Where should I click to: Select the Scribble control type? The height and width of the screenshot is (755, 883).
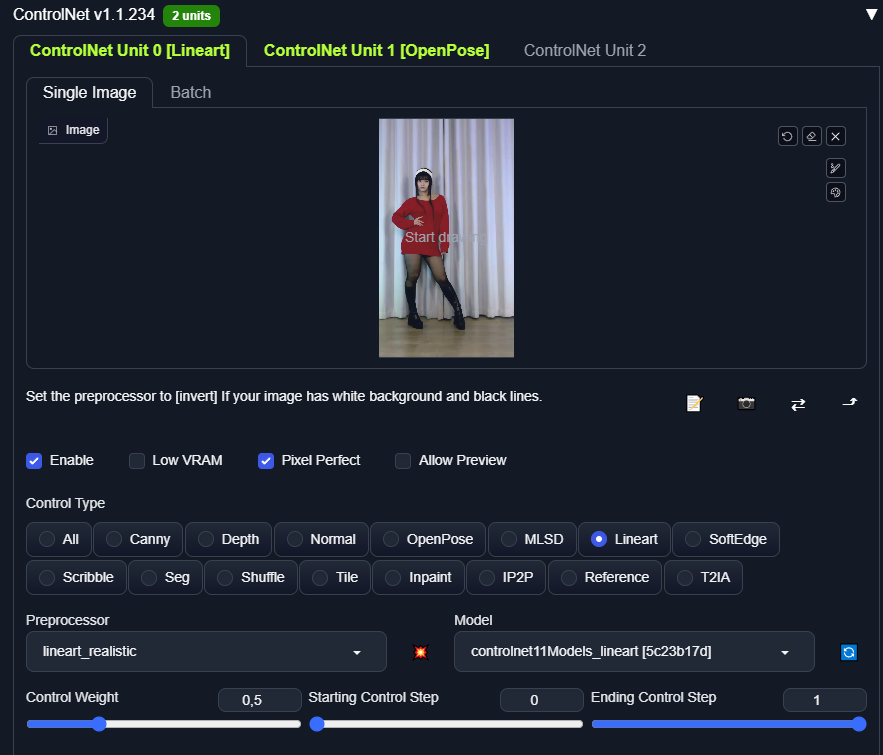point(76,577)
